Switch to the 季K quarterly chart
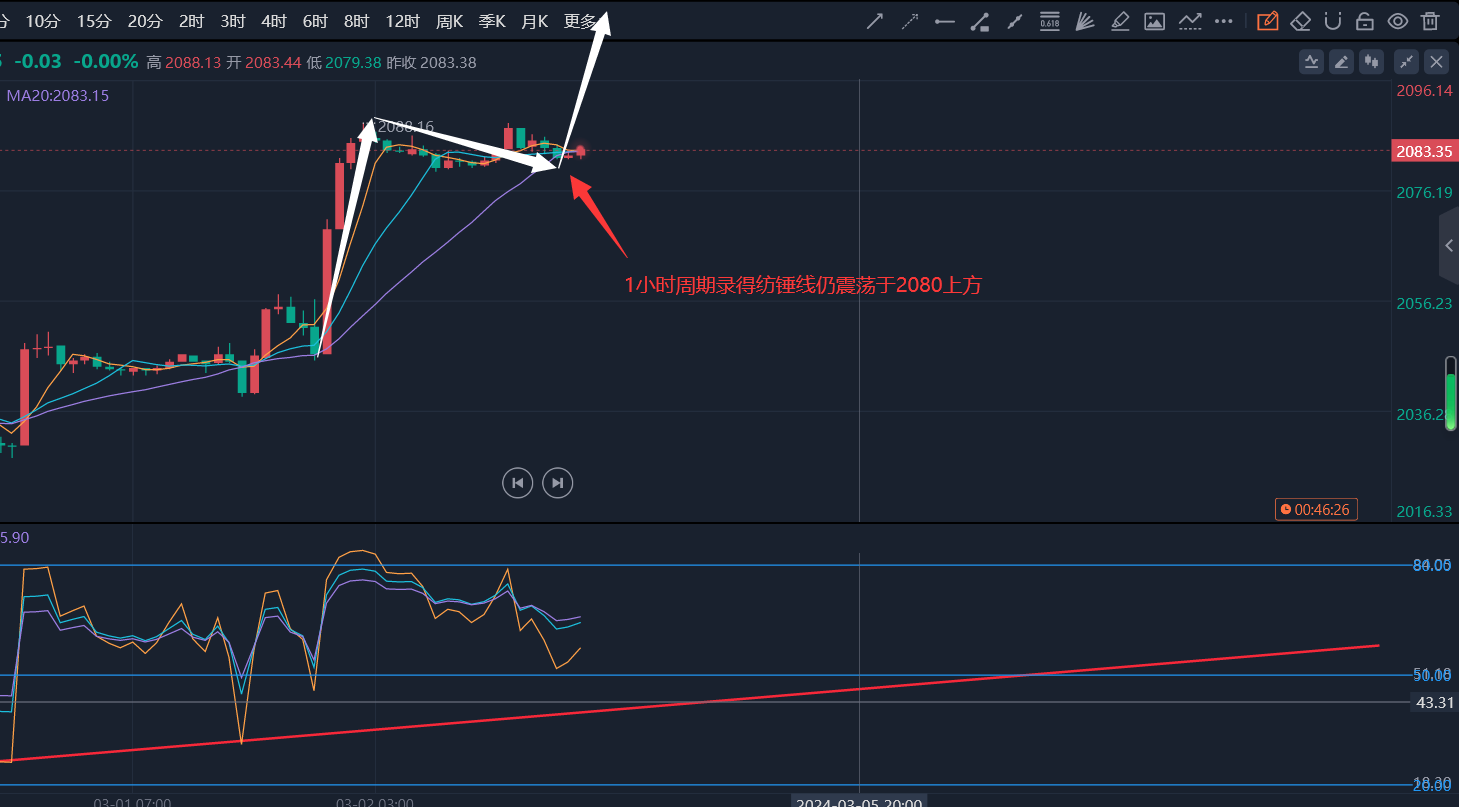This screenshot has width=1459, height=807. coord(492,21)
